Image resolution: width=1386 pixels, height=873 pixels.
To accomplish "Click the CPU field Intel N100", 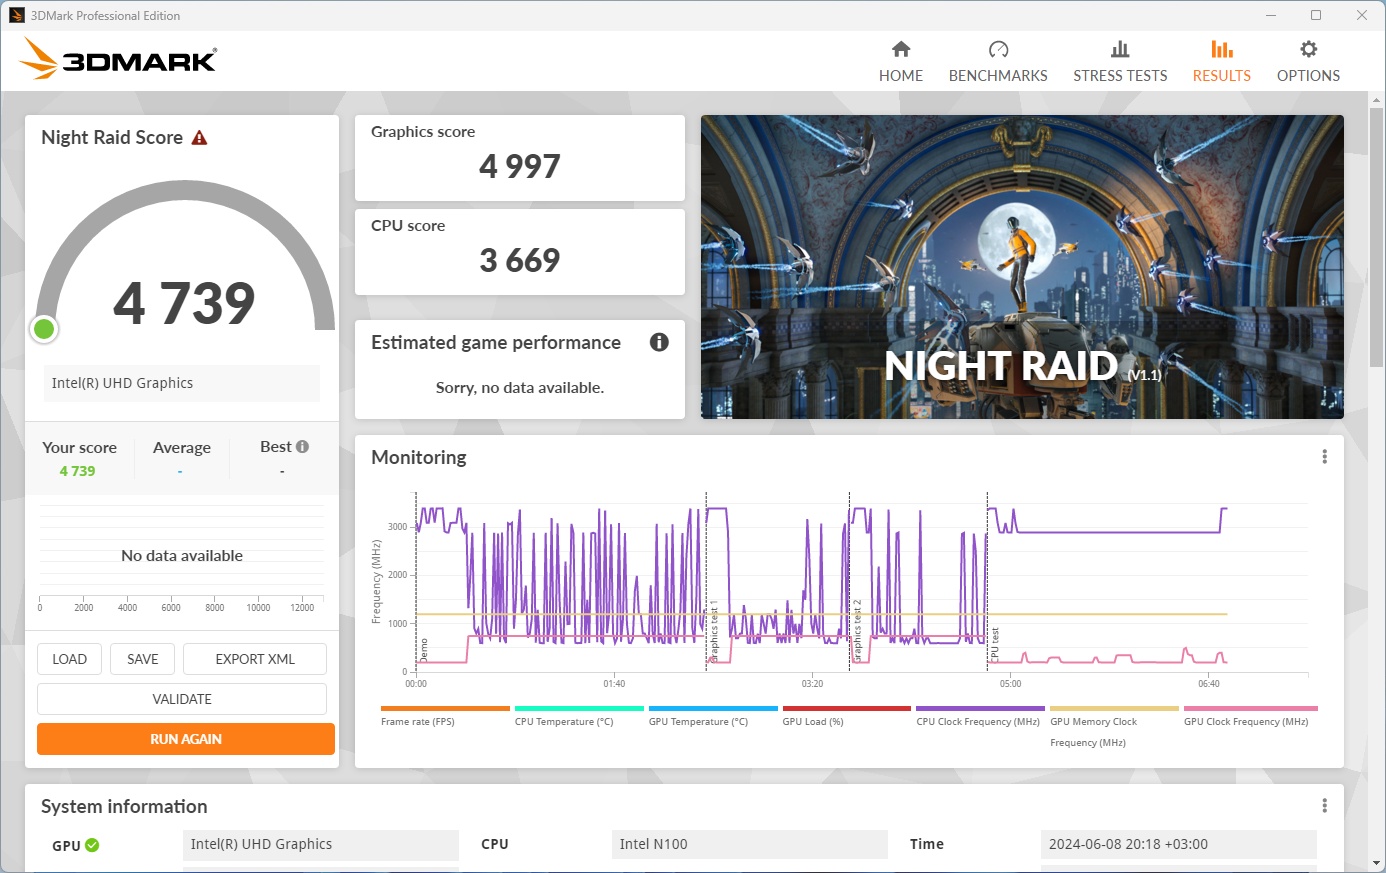I will pyautogui.click(x=750, y=844).
